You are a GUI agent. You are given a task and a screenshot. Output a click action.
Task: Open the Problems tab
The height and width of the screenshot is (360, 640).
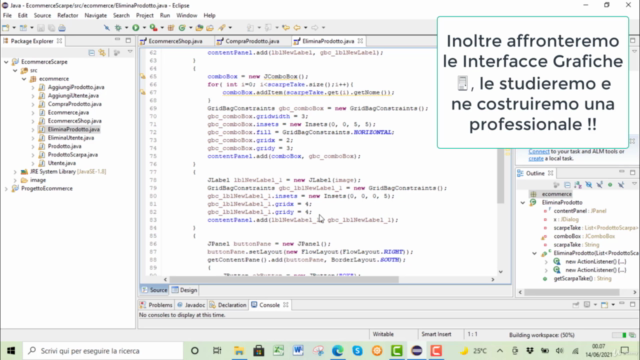click(157, 305)
